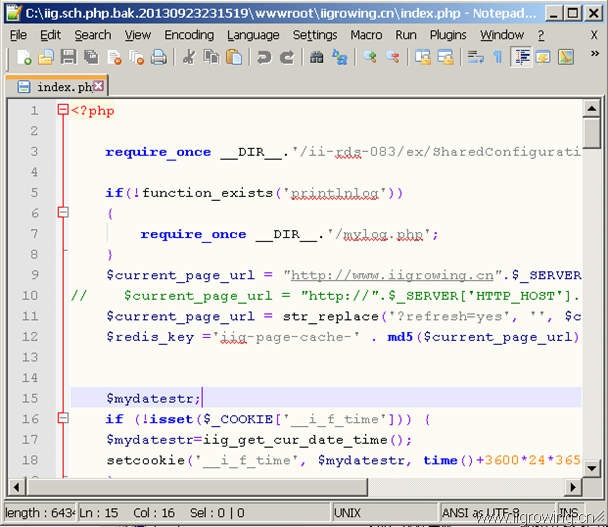Screen dimensions: 608x527
Task: Paste from clipboard toolbar icon
Action: pos(234,57)
